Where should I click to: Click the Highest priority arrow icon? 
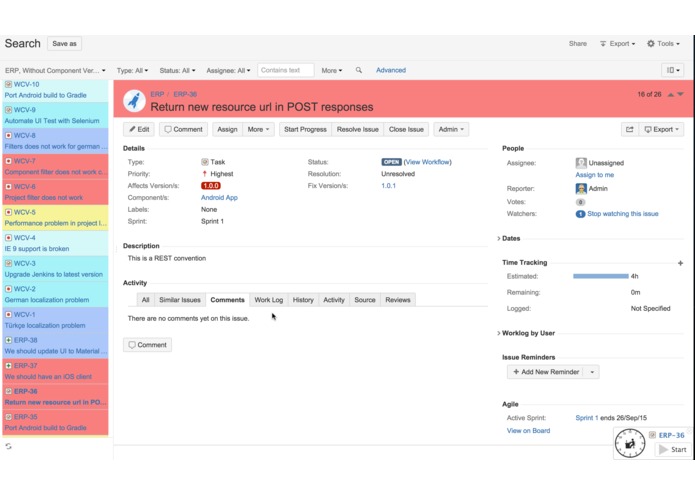coord(204,174)
